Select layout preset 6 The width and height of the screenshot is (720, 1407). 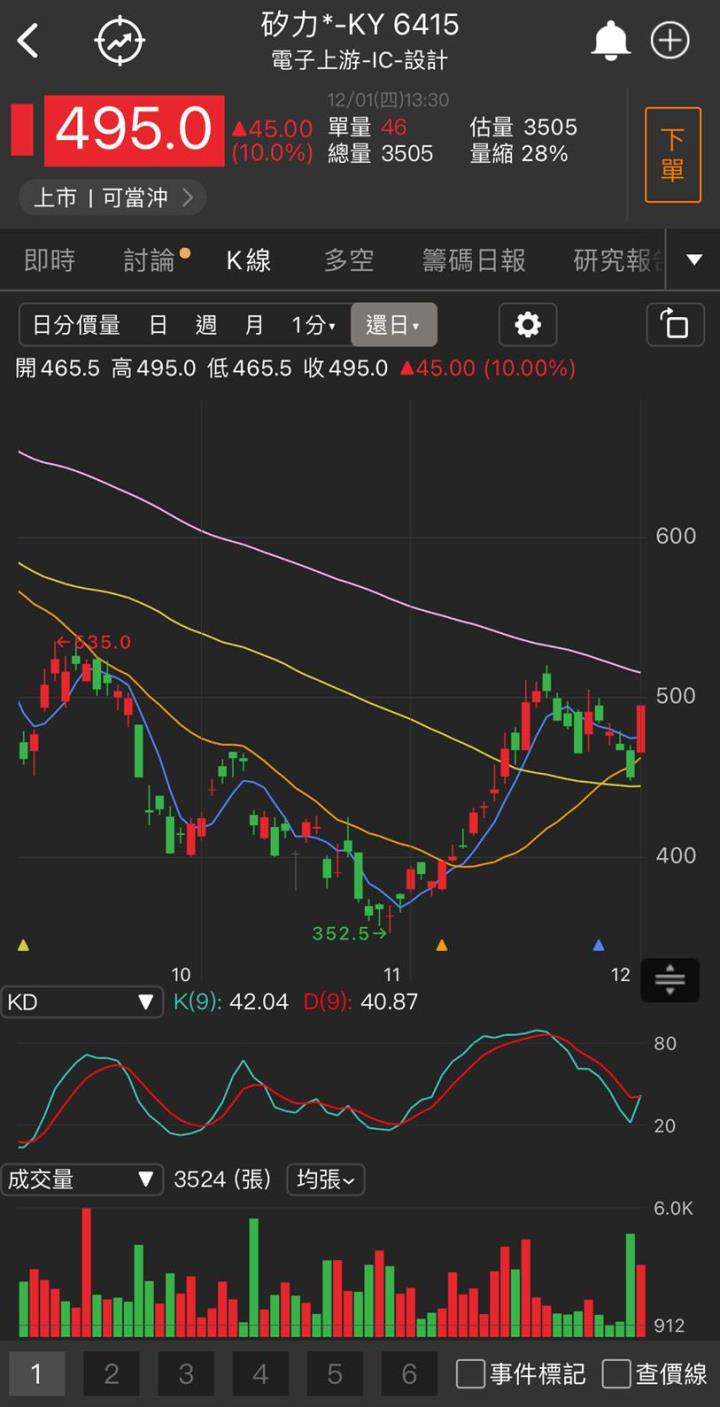(409, 1374)
